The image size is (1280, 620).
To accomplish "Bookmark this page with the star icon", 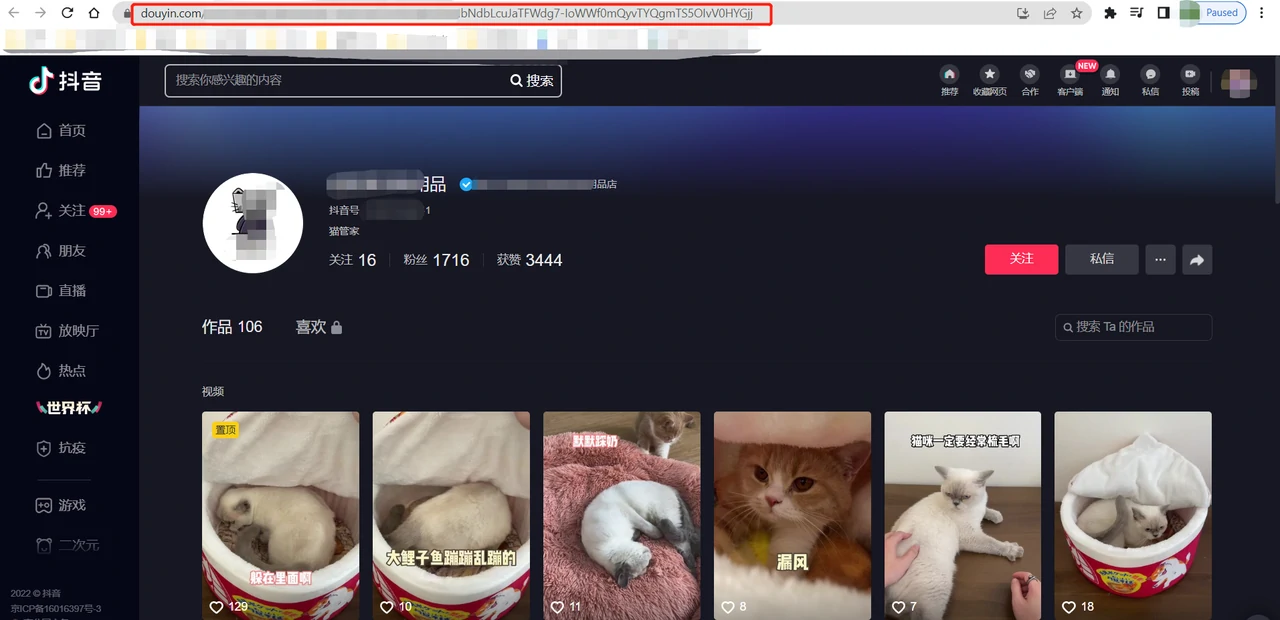I will pyautogui.click(x=1077, y=13).
